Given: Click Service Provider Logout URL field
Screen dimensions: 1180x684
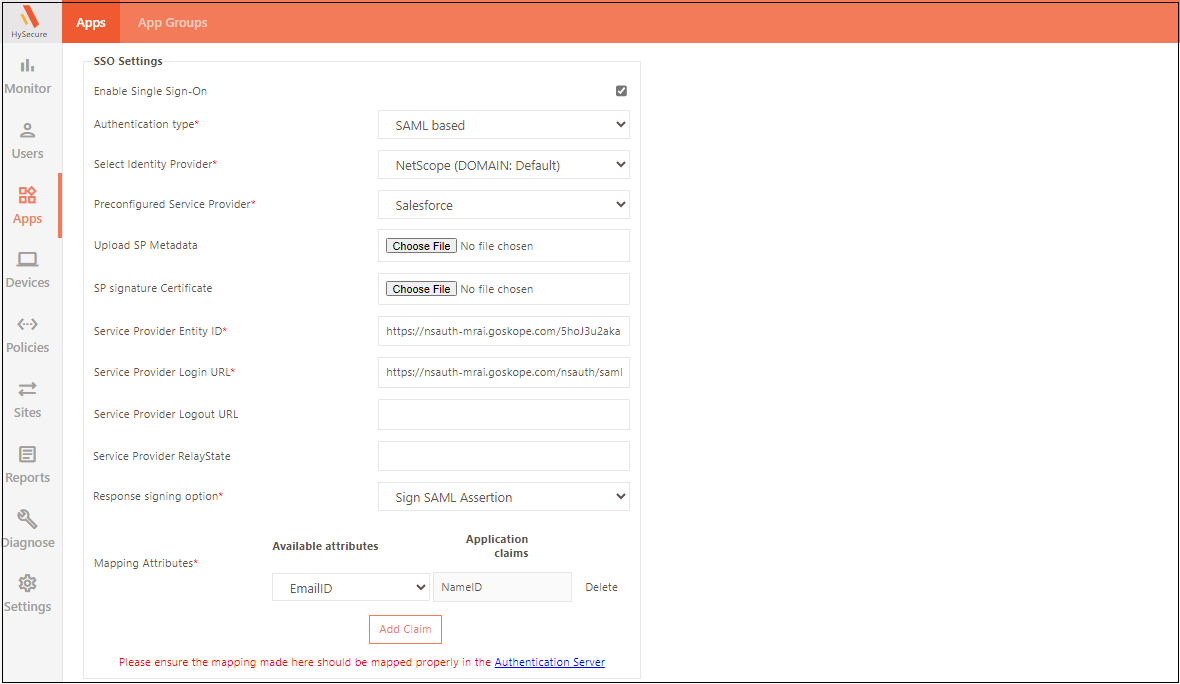Looking at the screenshot, I should click(504, 414).
